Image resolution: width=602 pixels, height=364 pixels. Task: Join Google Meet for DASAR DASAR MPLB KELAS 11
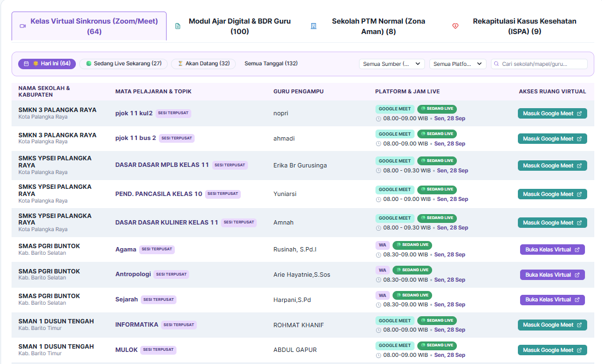(x=552, y=165)
